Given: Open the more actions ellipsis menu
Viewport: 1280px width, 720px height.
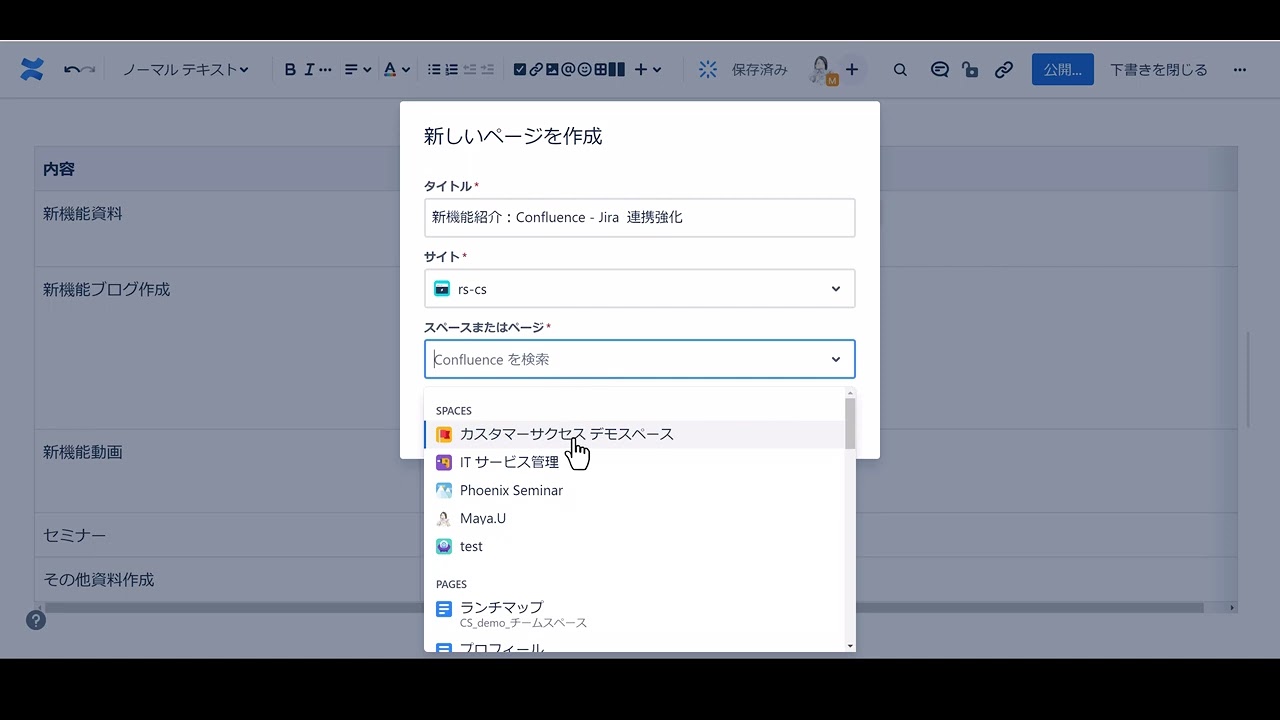Looking at the screenshot, I should [x=1240, y=70].
